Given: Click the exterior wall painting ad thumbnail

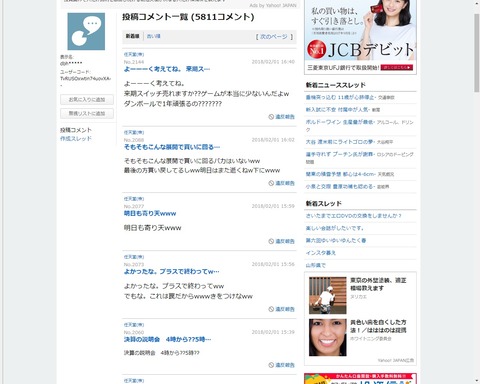Looking at the screenshot, I should [x=328, y=295].
